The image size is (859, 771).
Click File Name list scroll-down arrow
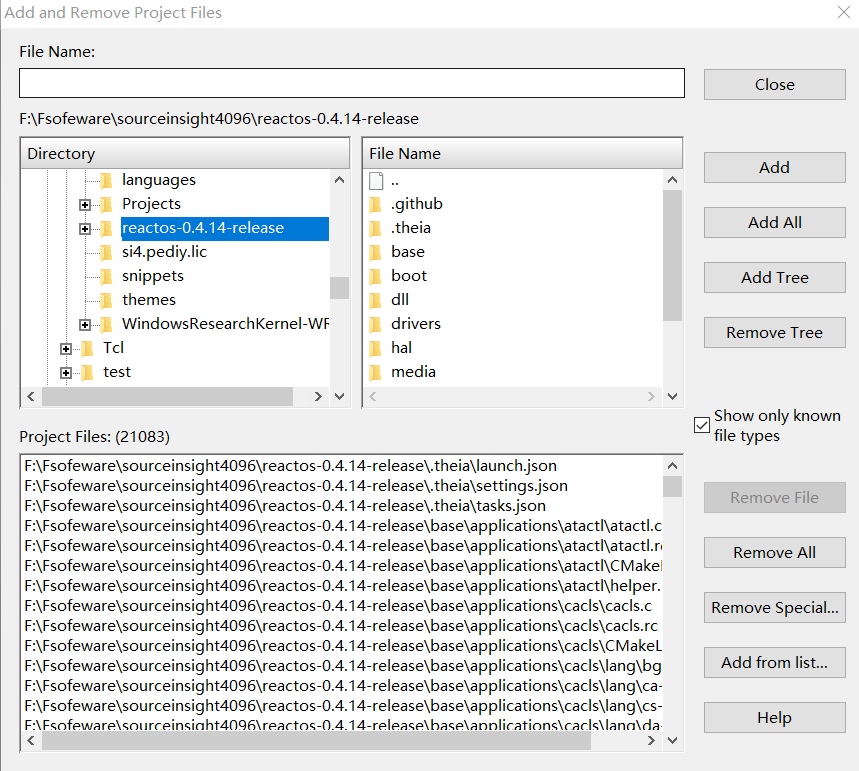coord(672,396)
